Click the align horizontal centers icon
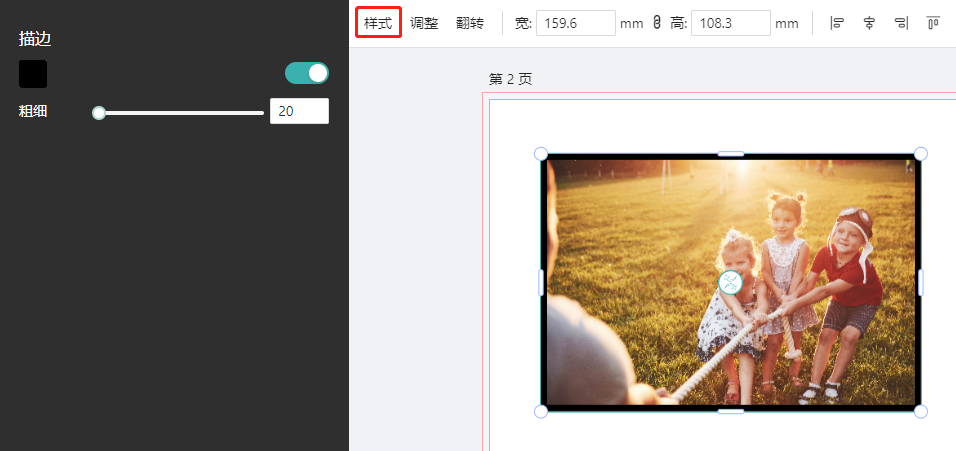The height and width of the screenshot is (451, 956). 869,23
